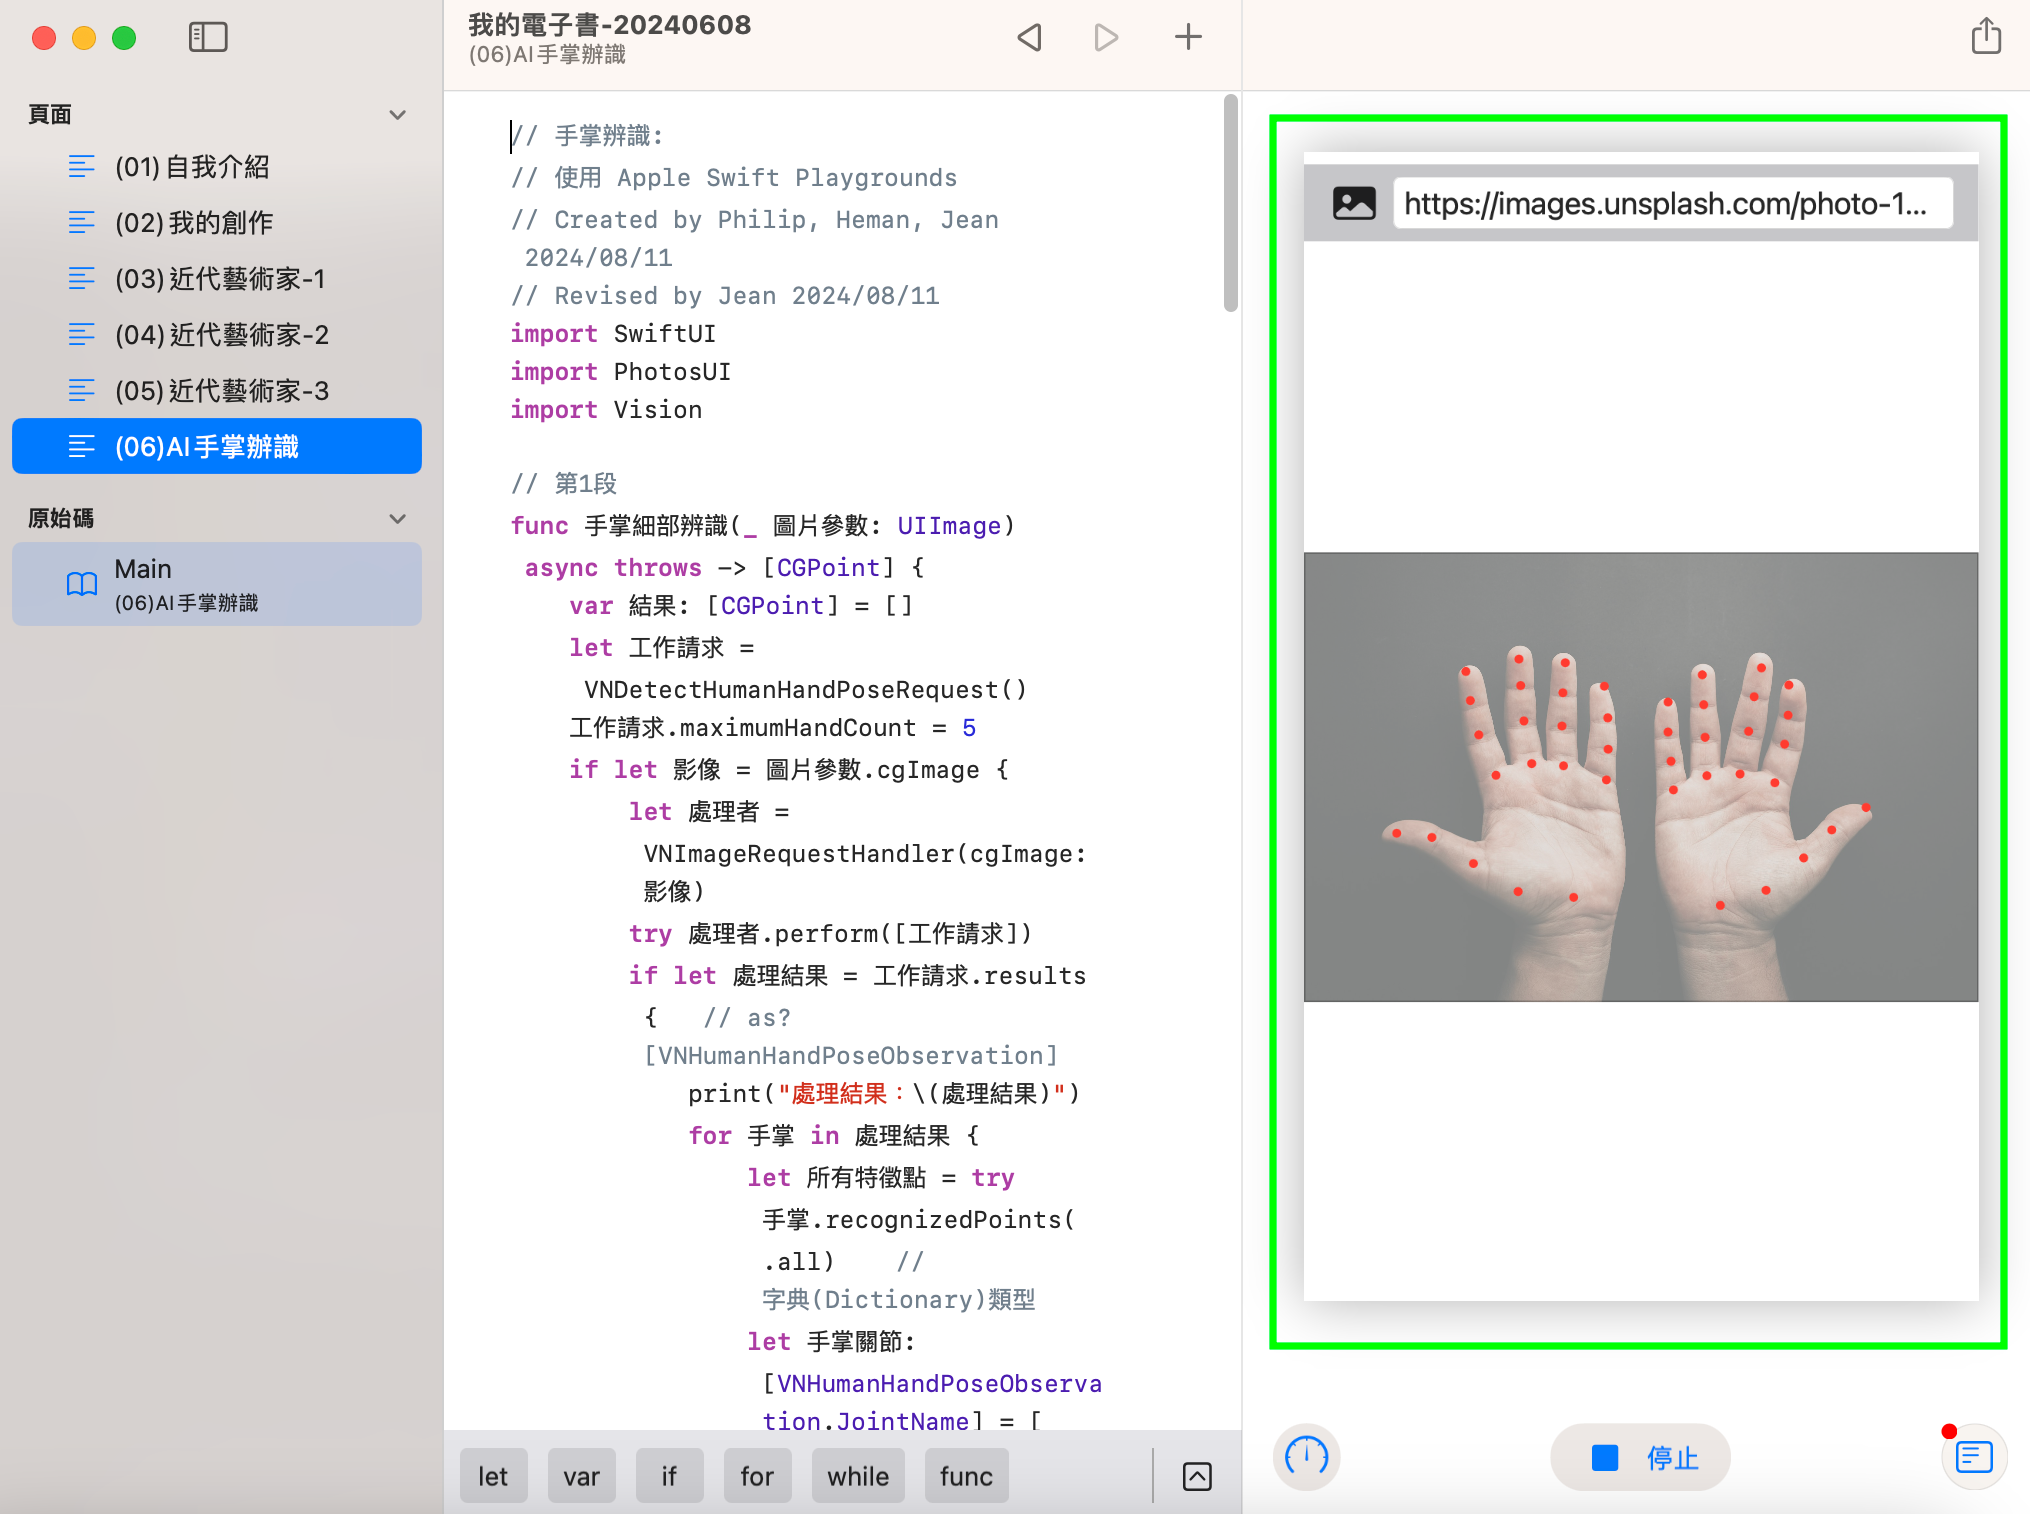2030x1514 pixels.
Task: Select the Main source file
Action: (216, 584)
